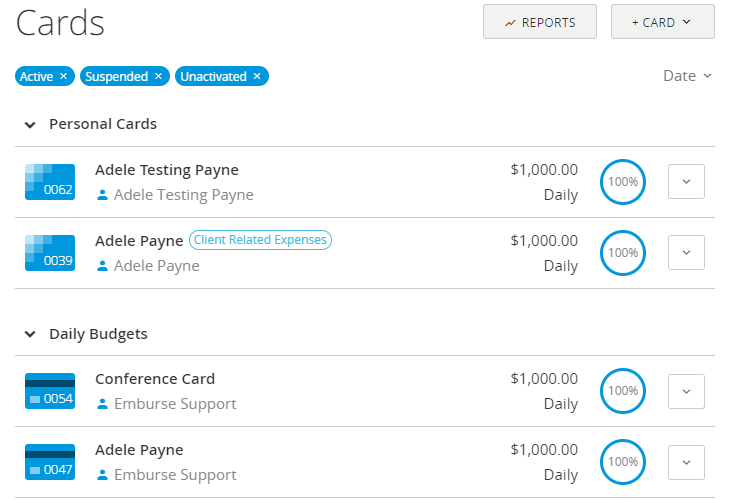Click the Client Related Expenses tag
This screenshot has height=500, width=732.
[260, 240]
